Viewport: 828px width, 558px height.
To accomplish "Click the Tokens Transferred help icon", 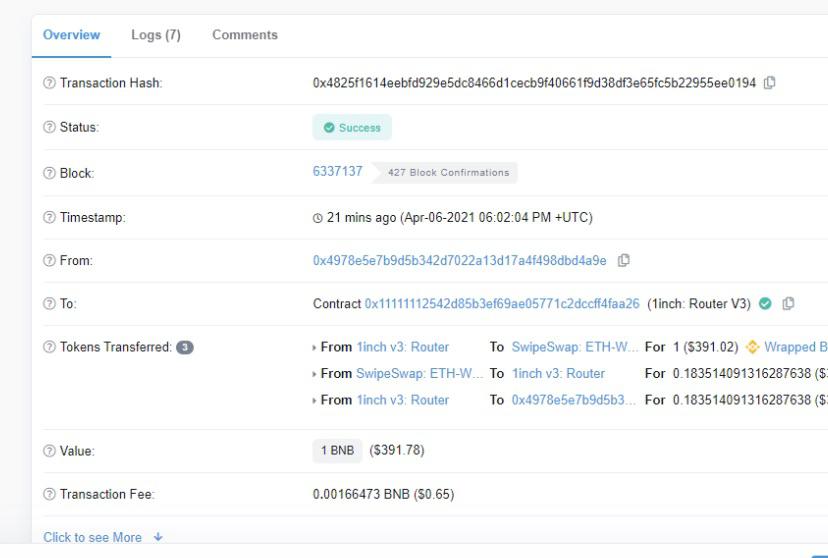I will [49, 347].
